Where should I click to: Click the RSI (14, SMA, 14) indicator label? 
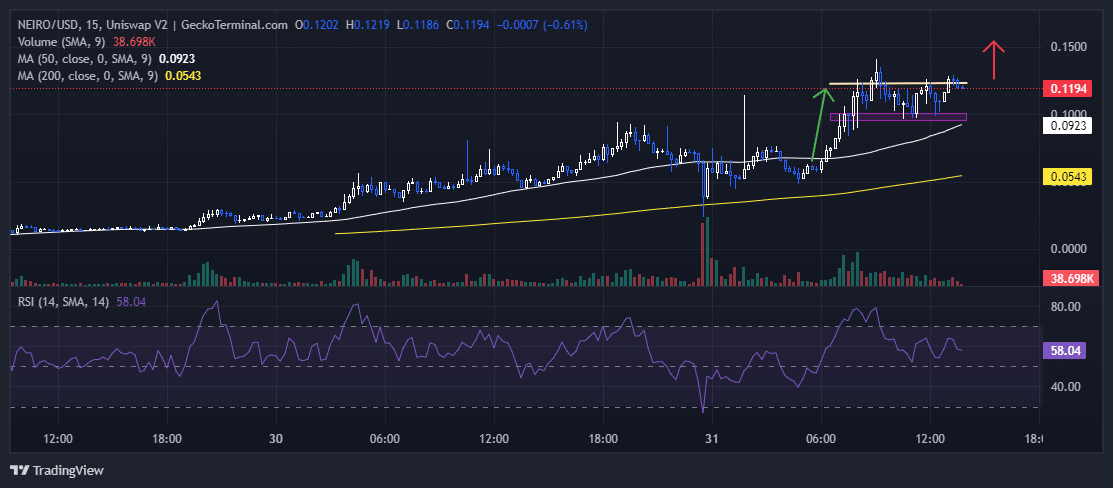(x=63, y=302)
